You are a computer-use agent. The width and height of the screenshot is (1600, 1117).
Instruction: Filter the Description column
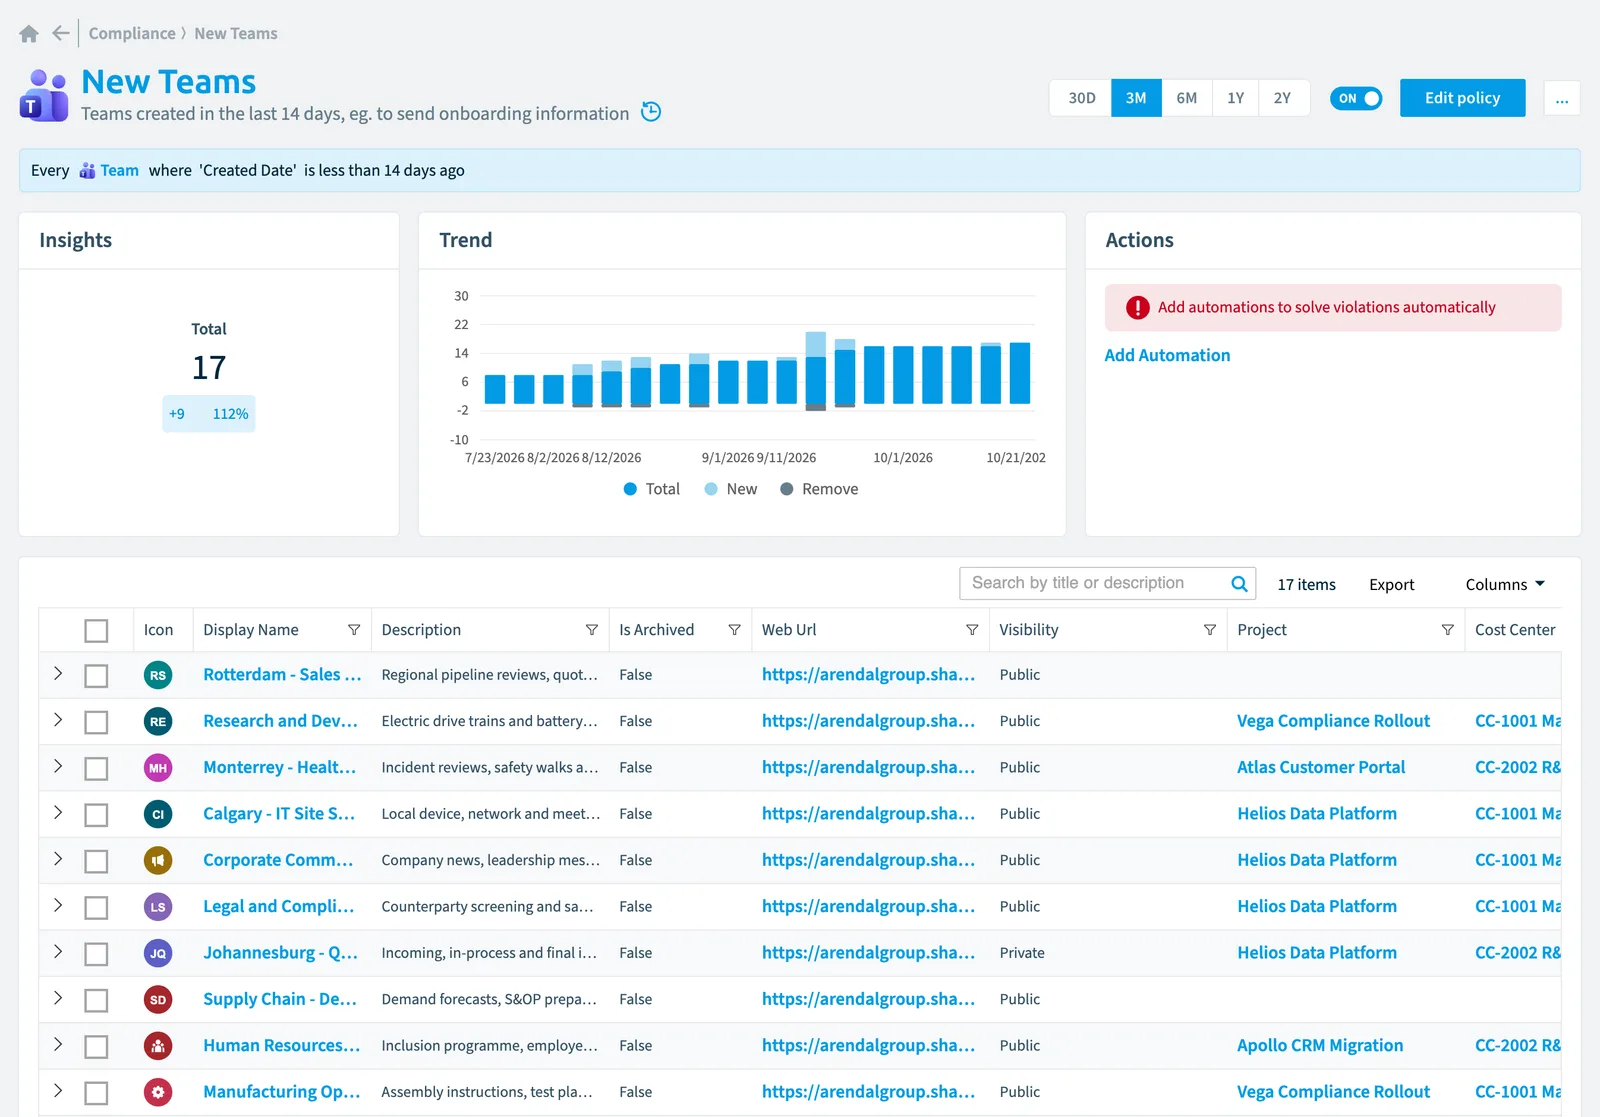pos(592,630)
